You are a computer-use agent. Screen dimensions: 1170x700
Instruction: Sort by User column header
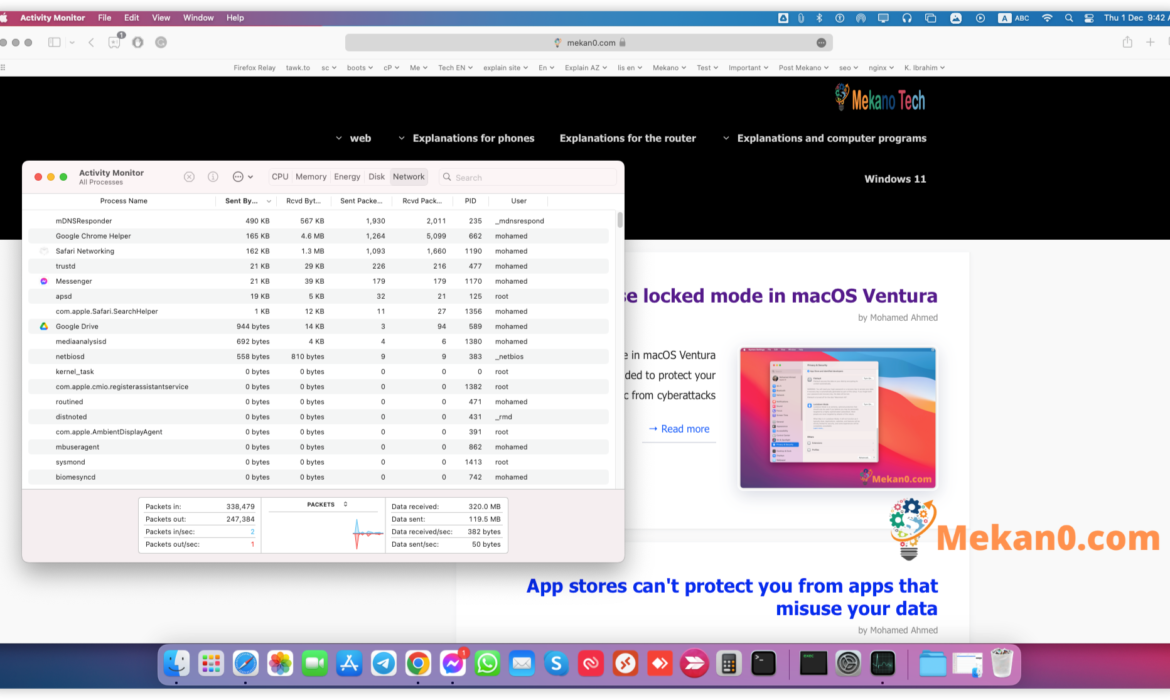coord(519,201)
